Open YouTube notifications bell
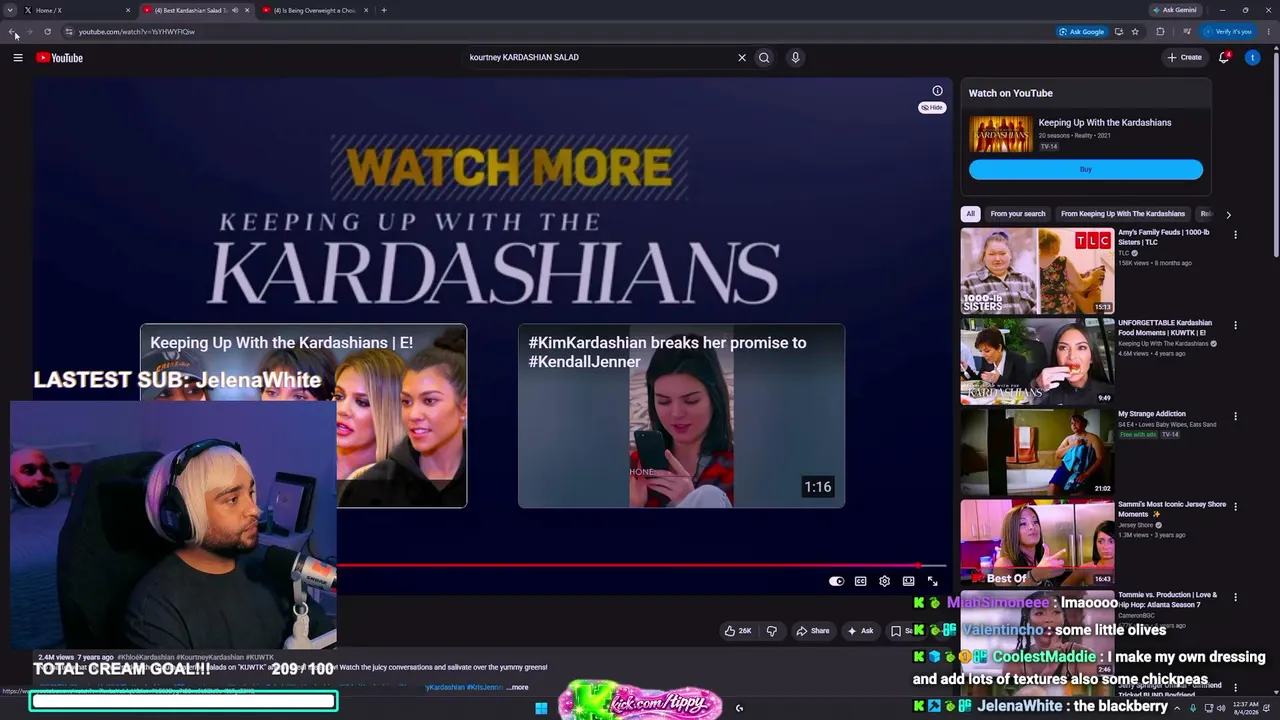 click(x=1224, y=57)
